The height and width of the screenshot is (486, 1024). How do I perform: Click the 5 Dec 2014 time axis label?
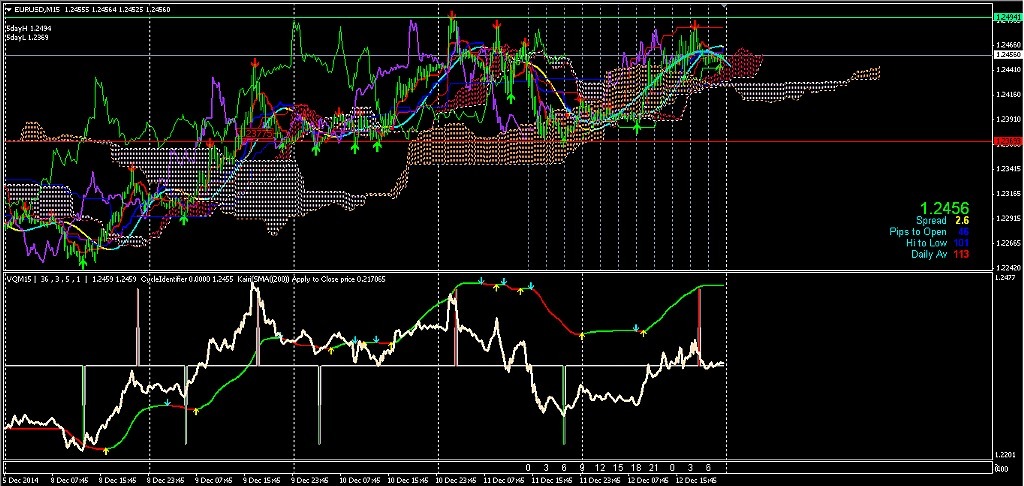[18, 480]
